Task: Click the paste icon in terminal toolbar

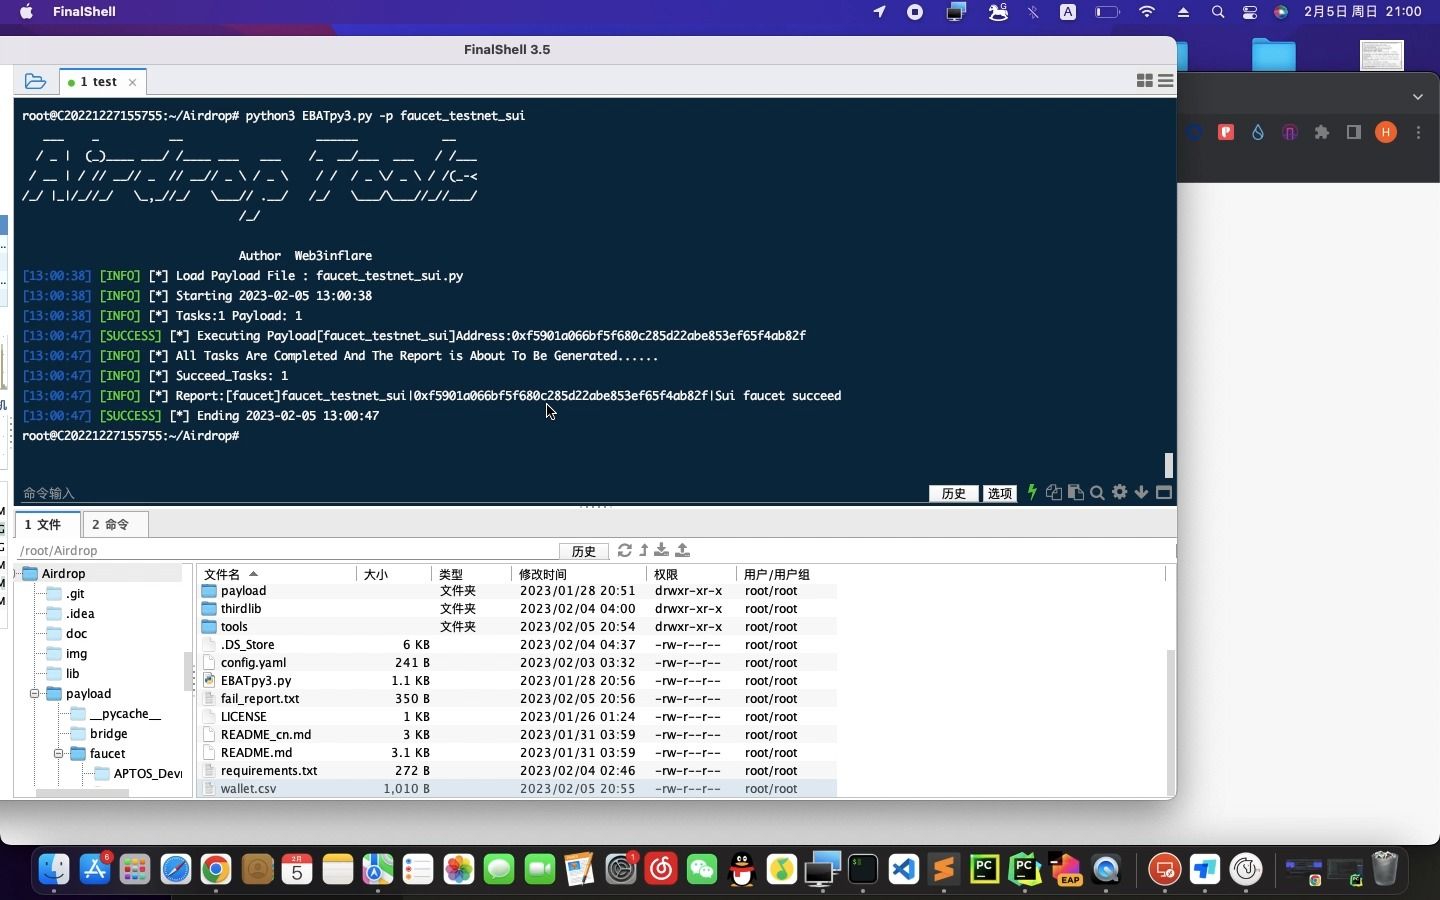Action: (x=1076, y=492)
